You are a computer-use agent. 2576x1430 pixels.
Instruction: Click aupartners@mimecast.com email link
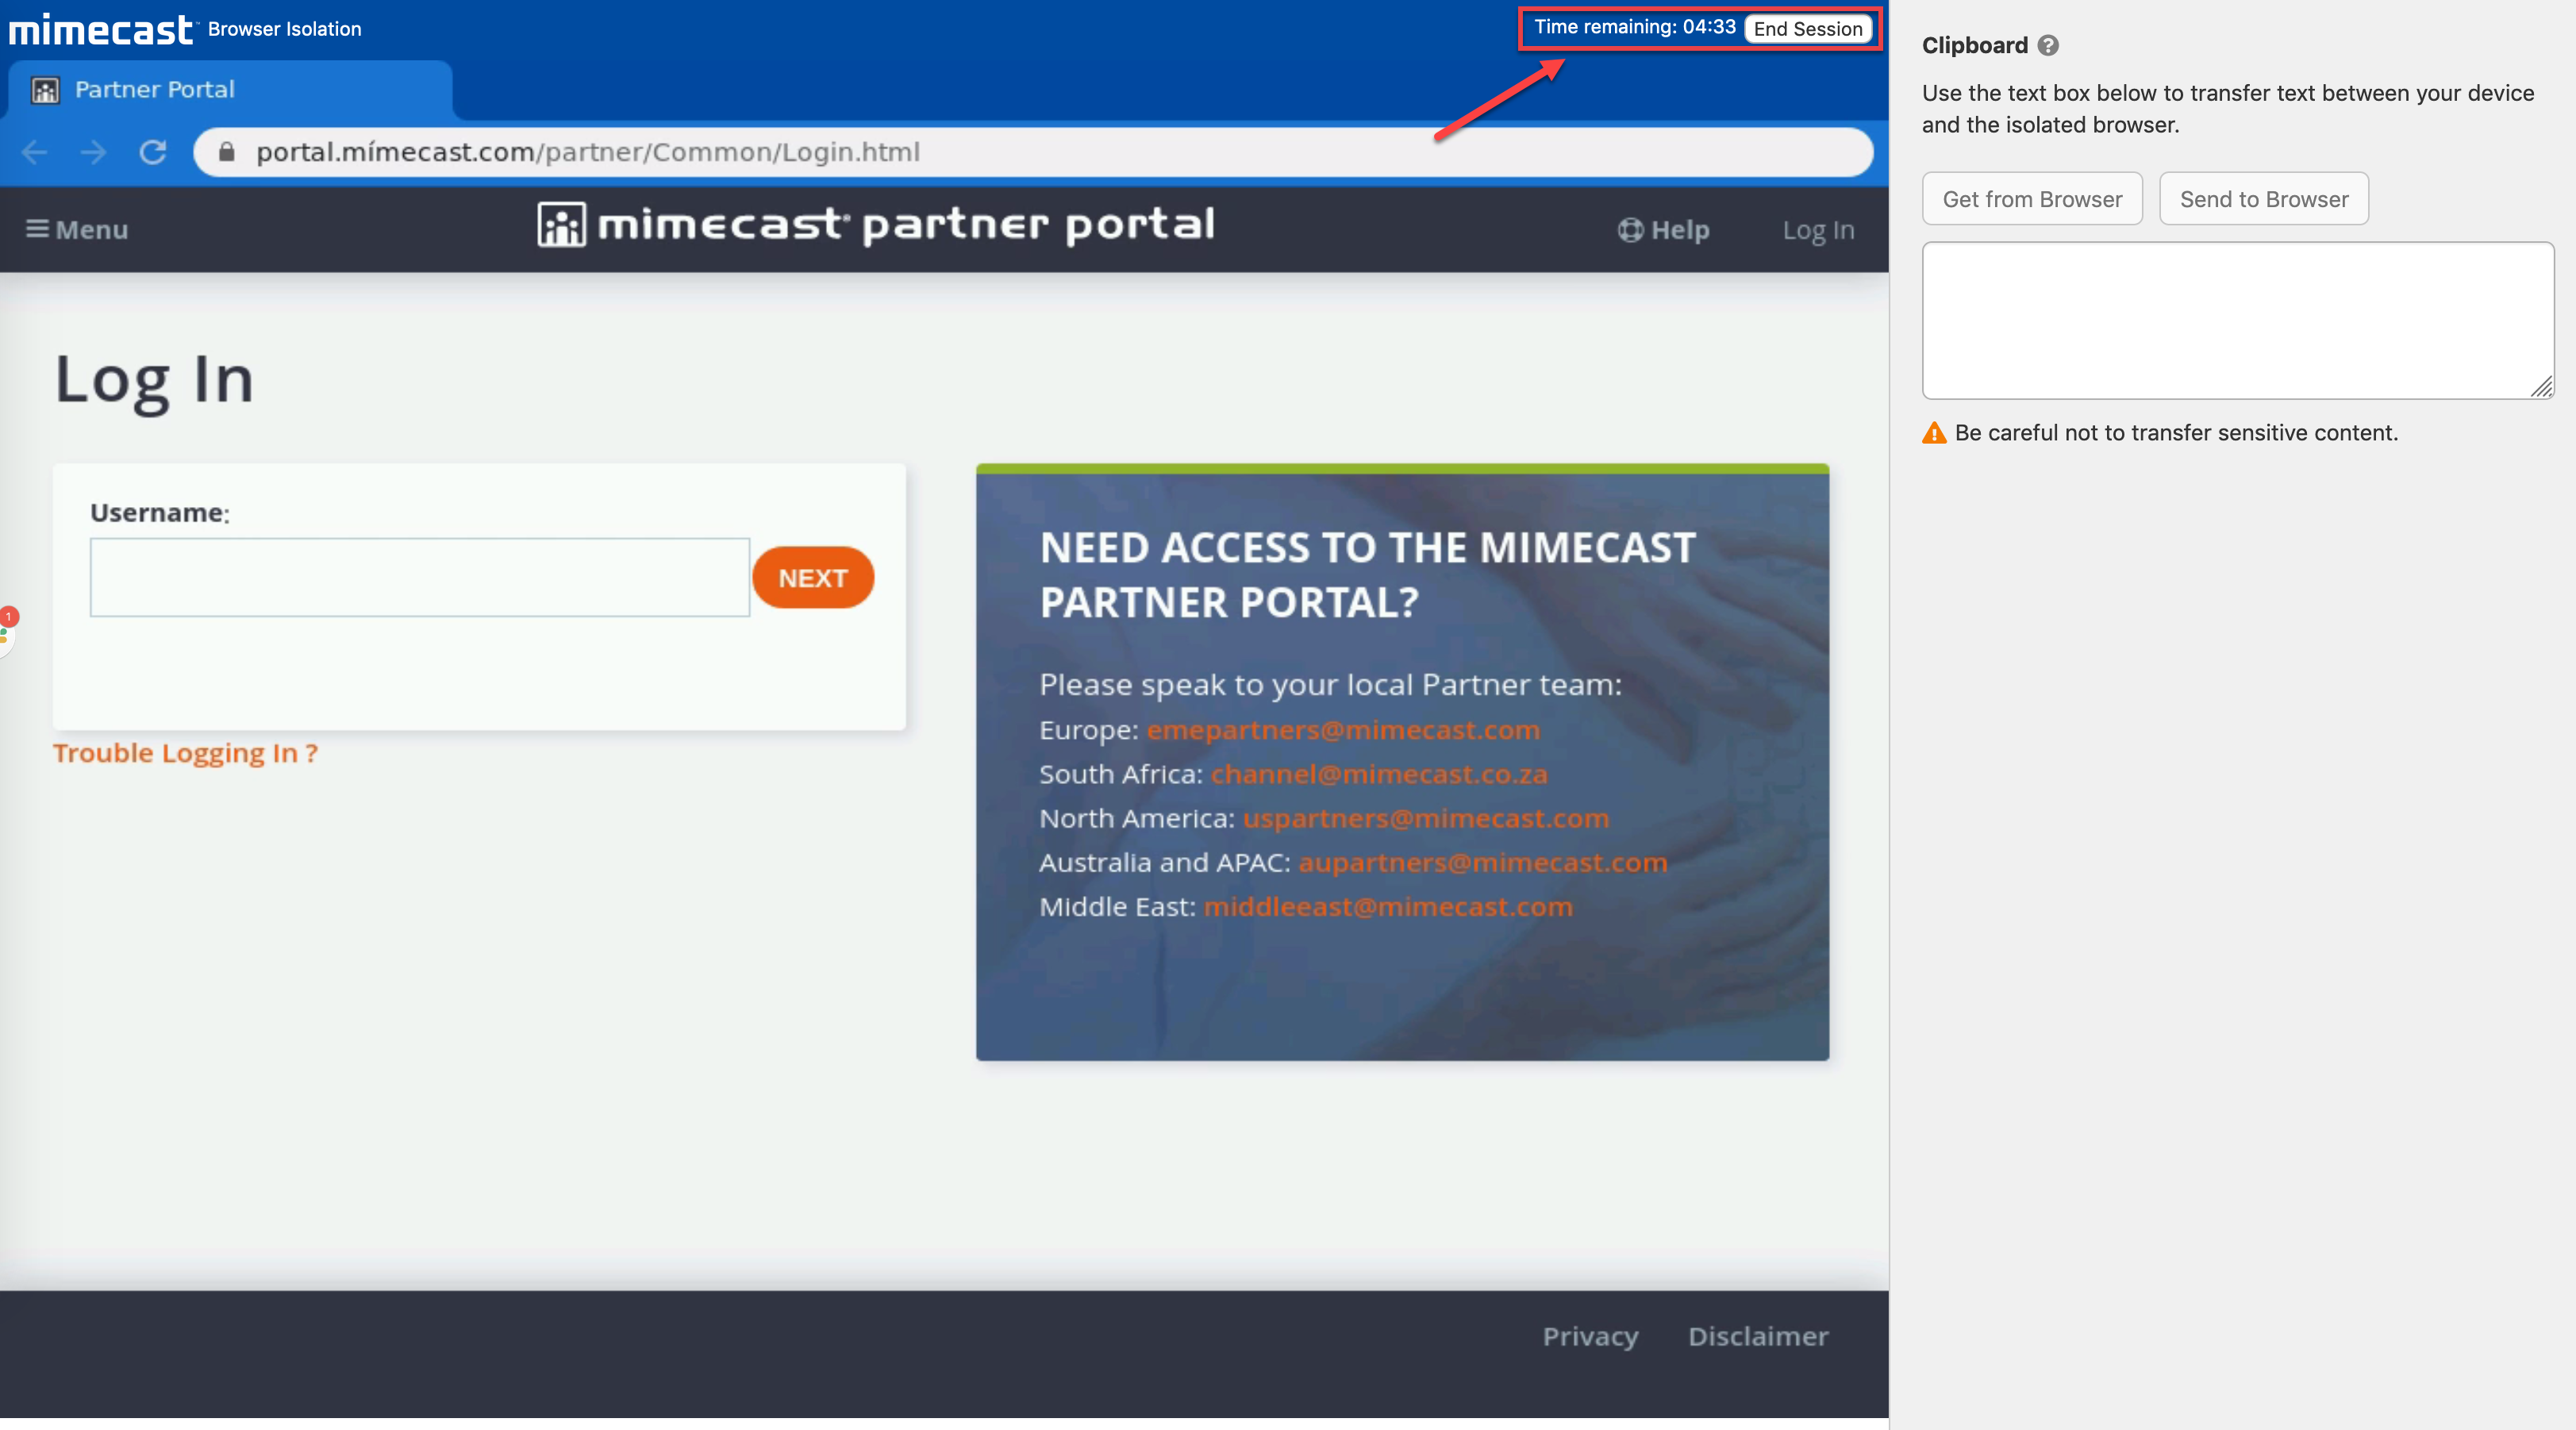[1483, 862]
